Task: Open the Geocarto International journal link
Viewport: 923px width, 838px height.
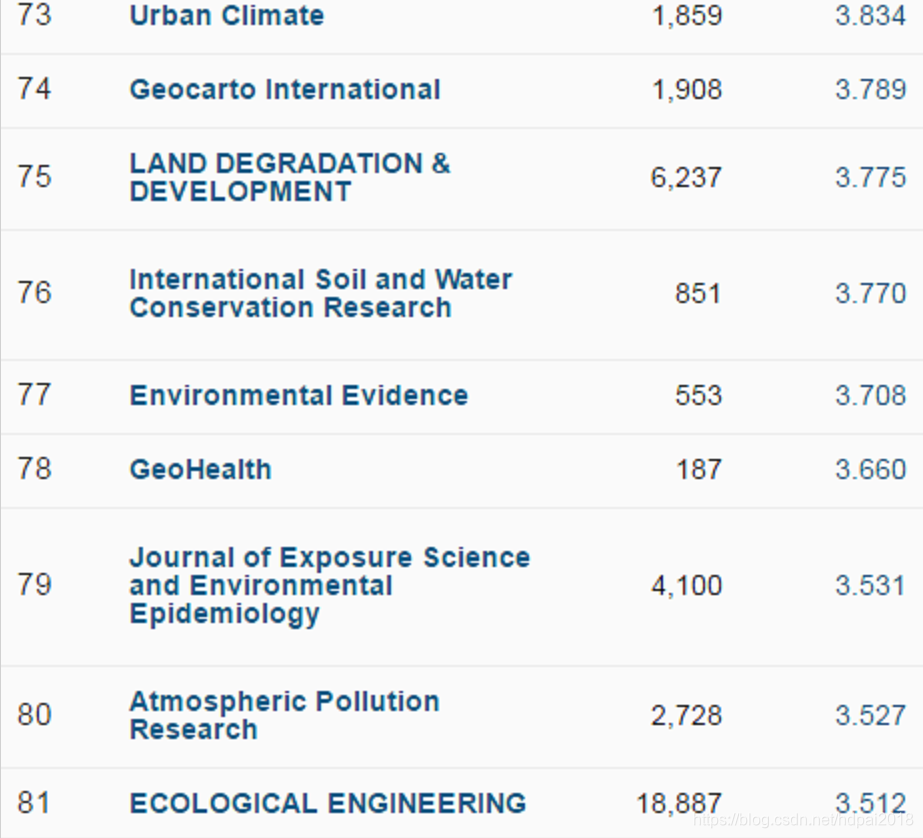Action: coord(285,89)
